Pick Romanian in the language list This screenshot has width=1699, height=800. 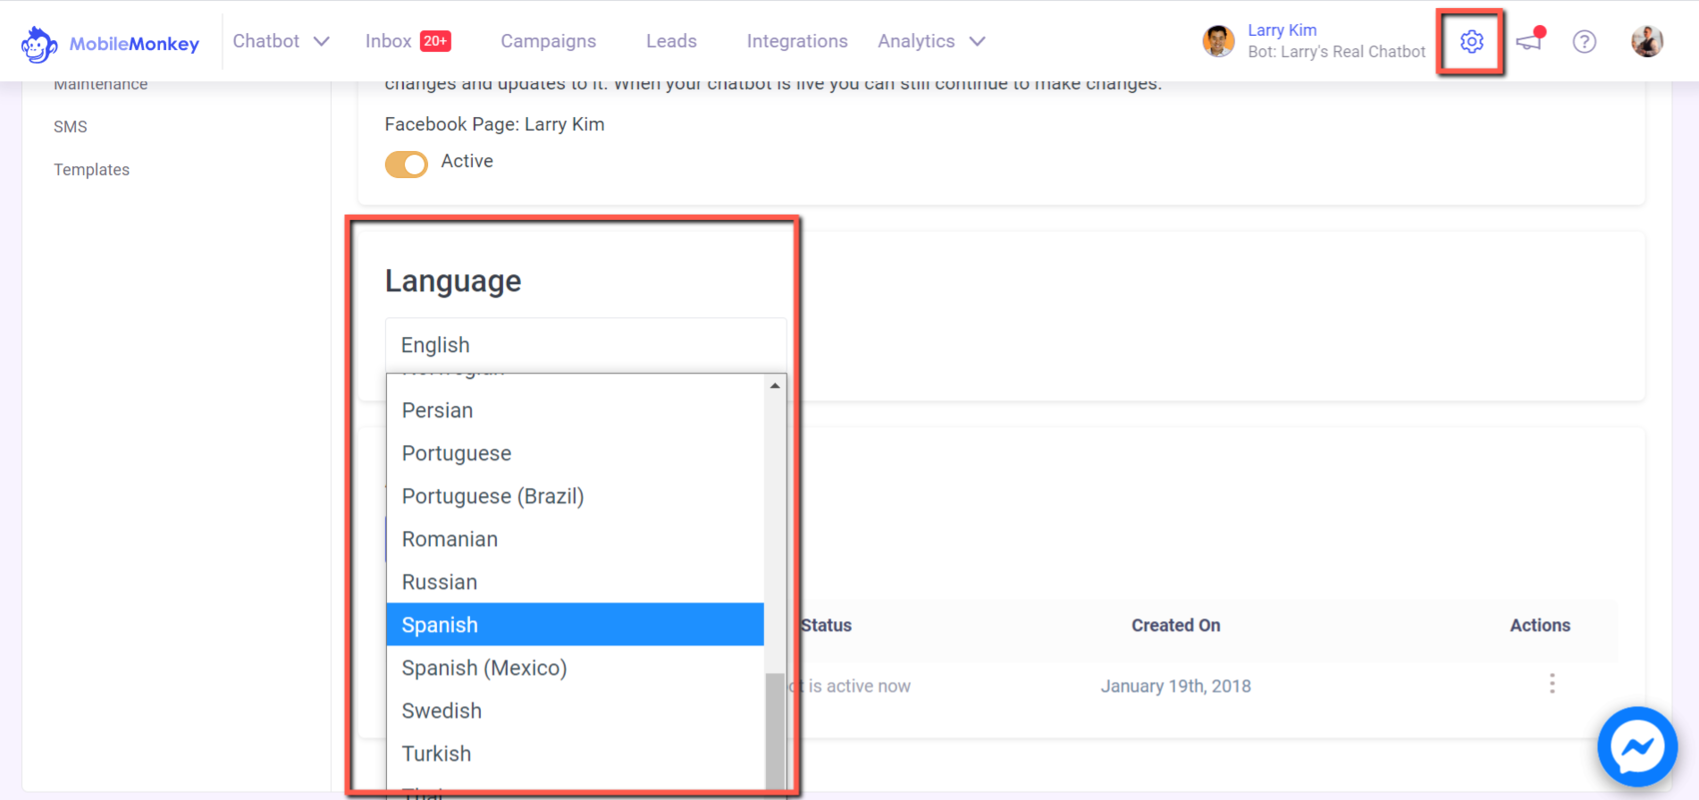[575, 539]
